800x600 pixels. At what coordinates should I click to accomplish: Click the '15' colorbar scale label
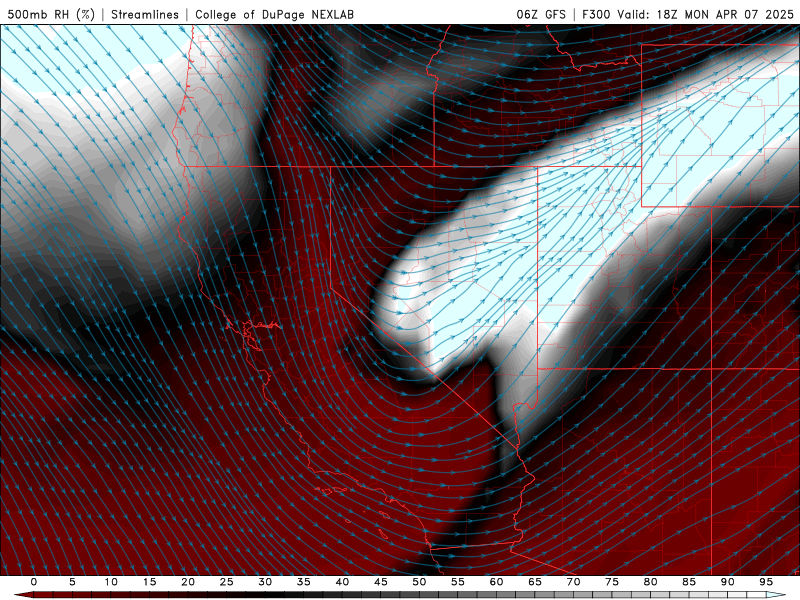tap(149, 582)
